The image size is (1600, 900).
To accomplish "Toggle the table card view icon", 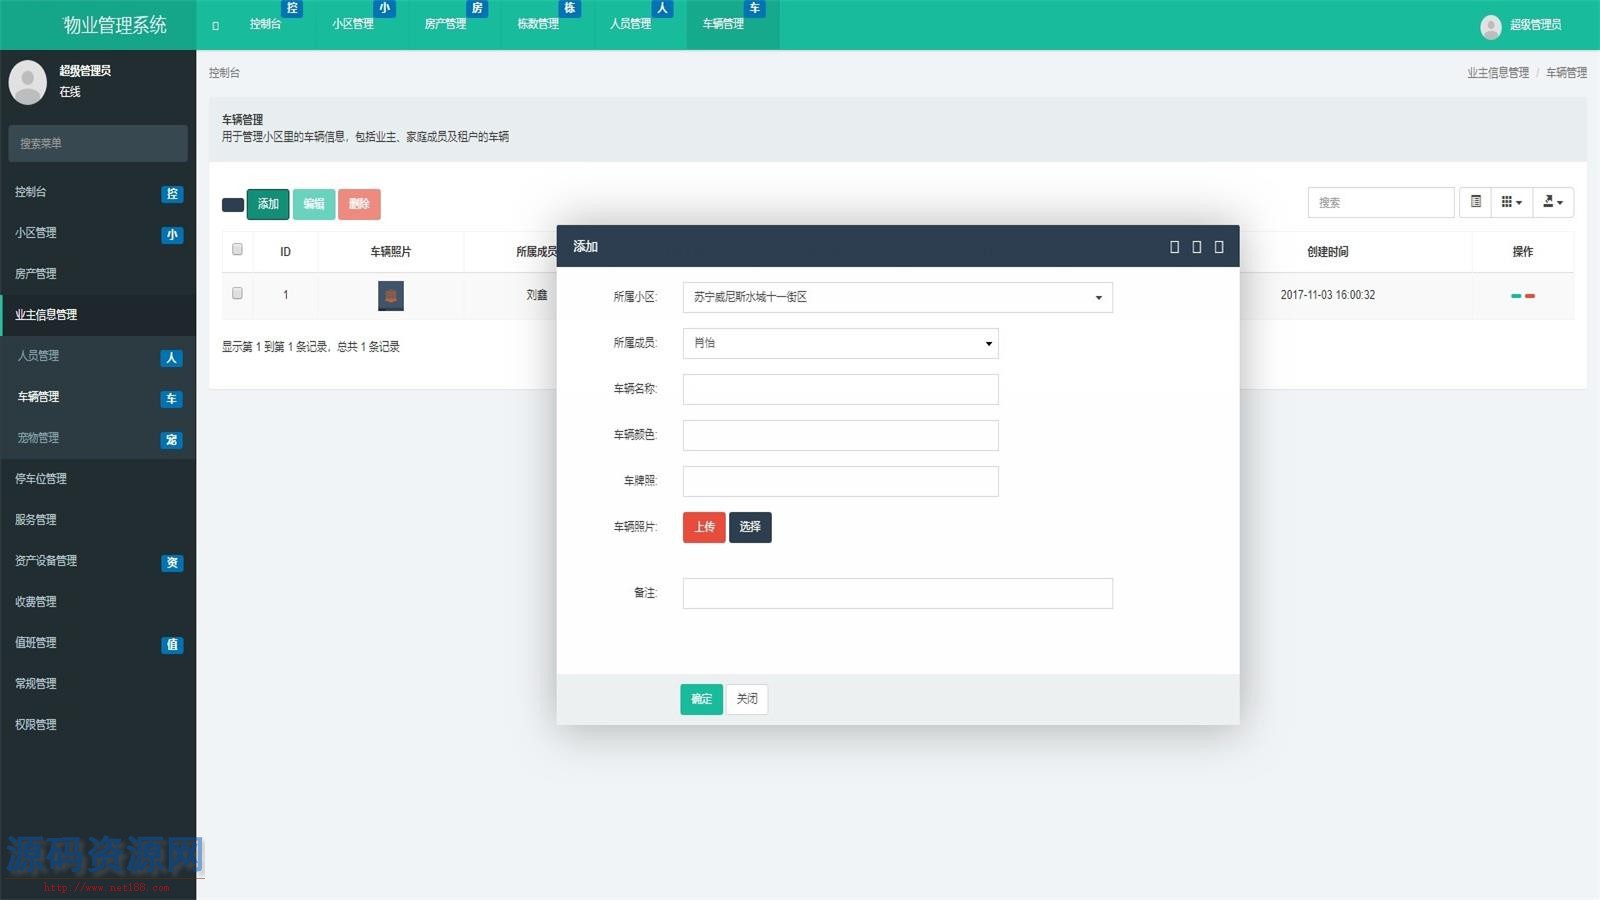I will click(1475, 202).
